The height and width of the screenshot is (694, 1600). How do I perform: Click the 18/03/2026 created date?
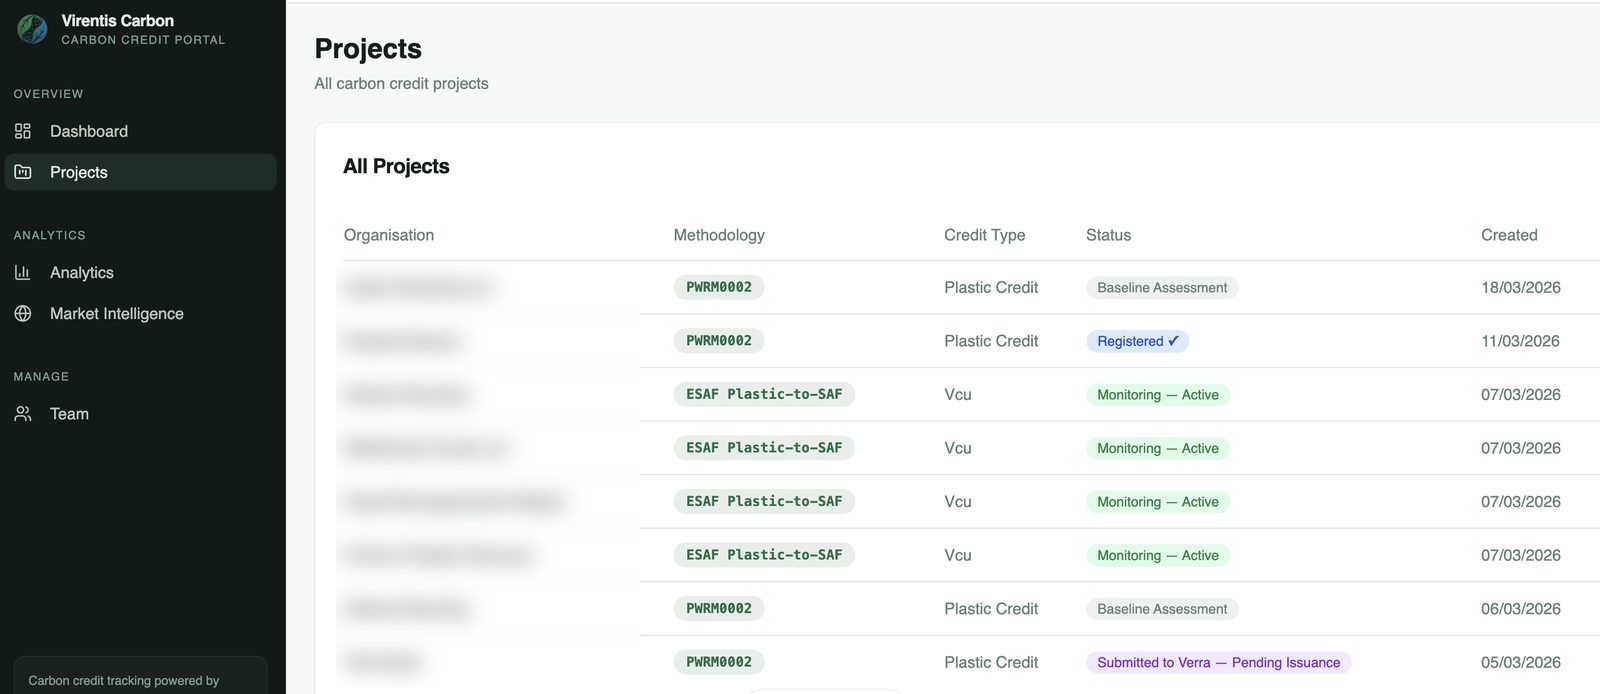point(1521,287)
